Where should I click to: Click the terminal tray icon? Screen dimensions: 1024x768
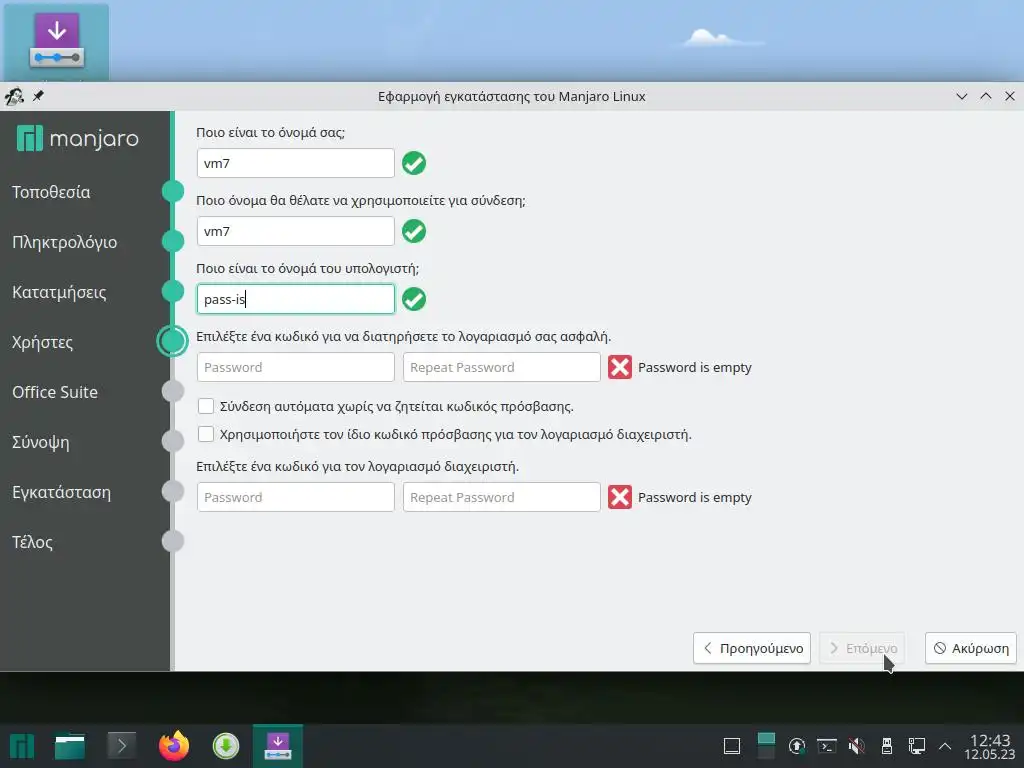point(827,746)
